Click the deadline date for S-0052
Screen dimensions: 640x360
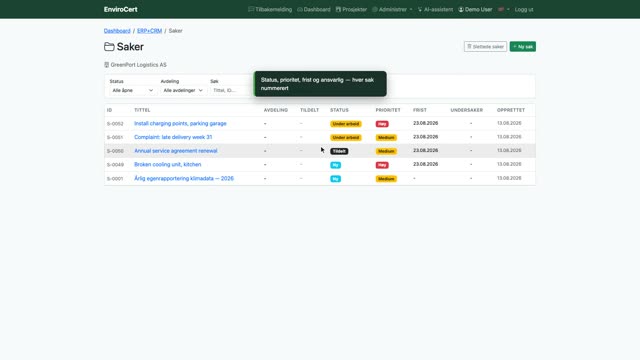[425, 123]
